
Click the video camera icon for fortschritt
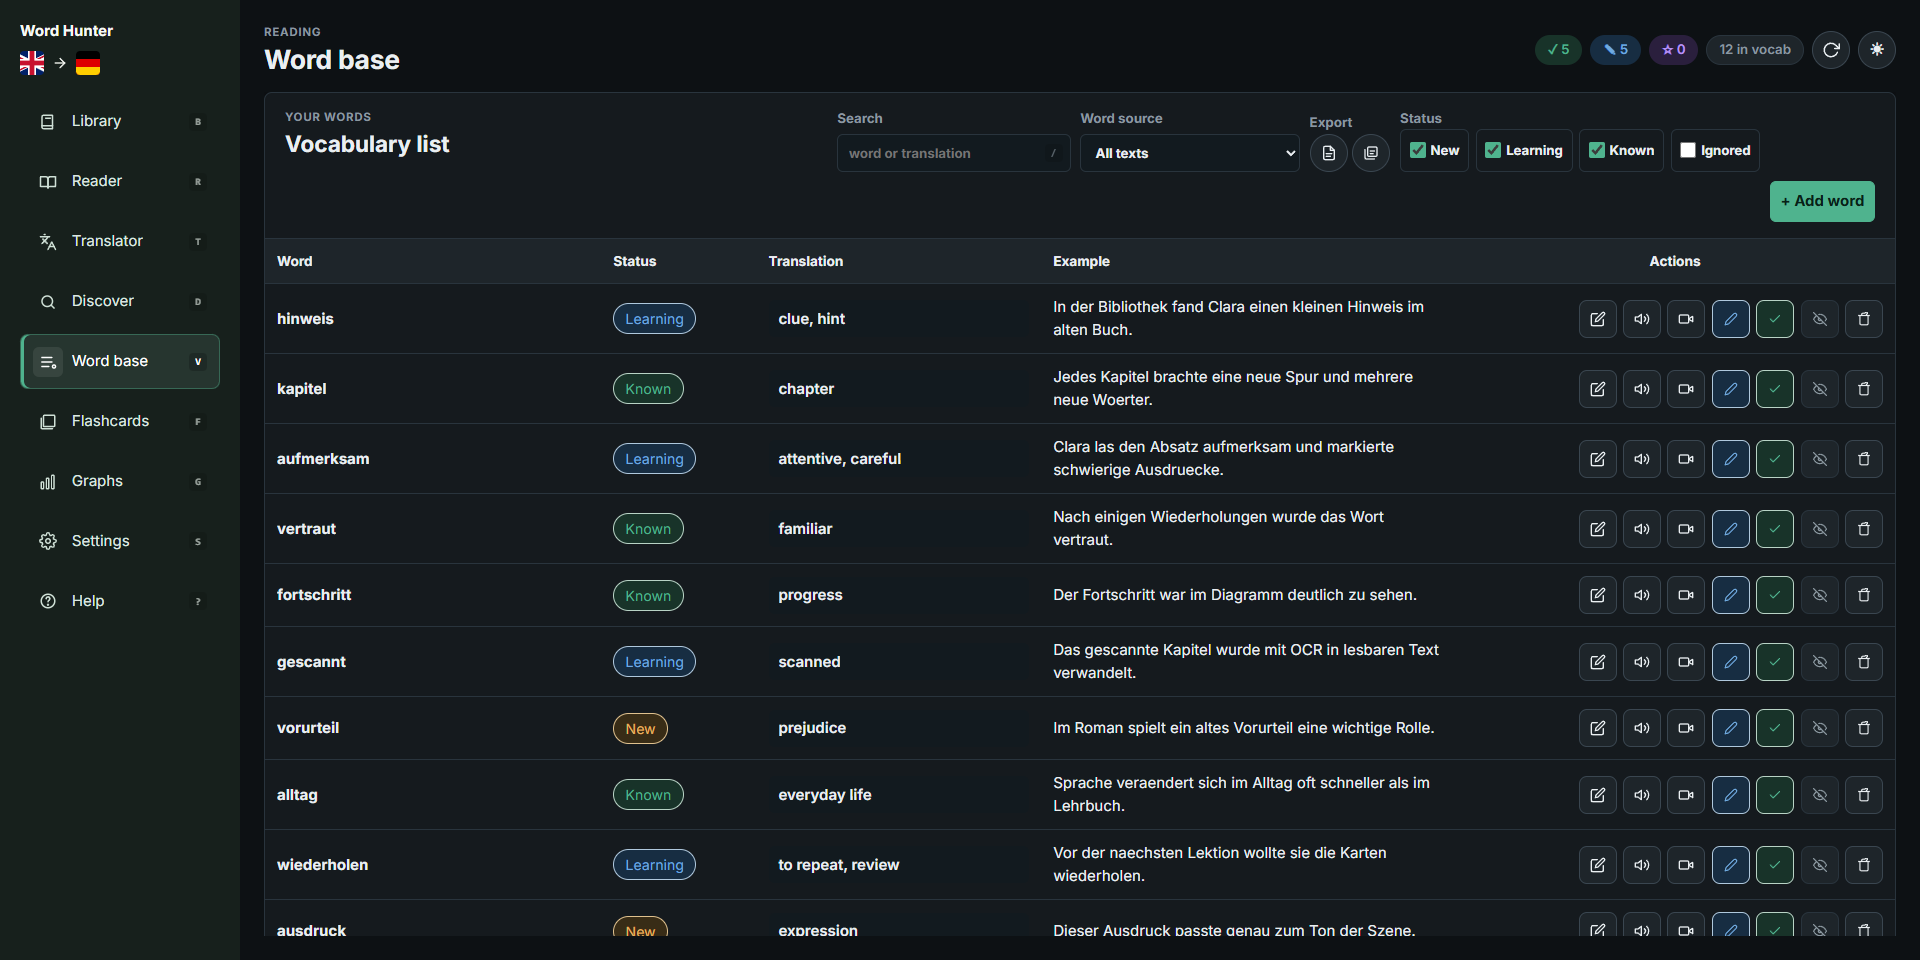tap(1686, 595)
